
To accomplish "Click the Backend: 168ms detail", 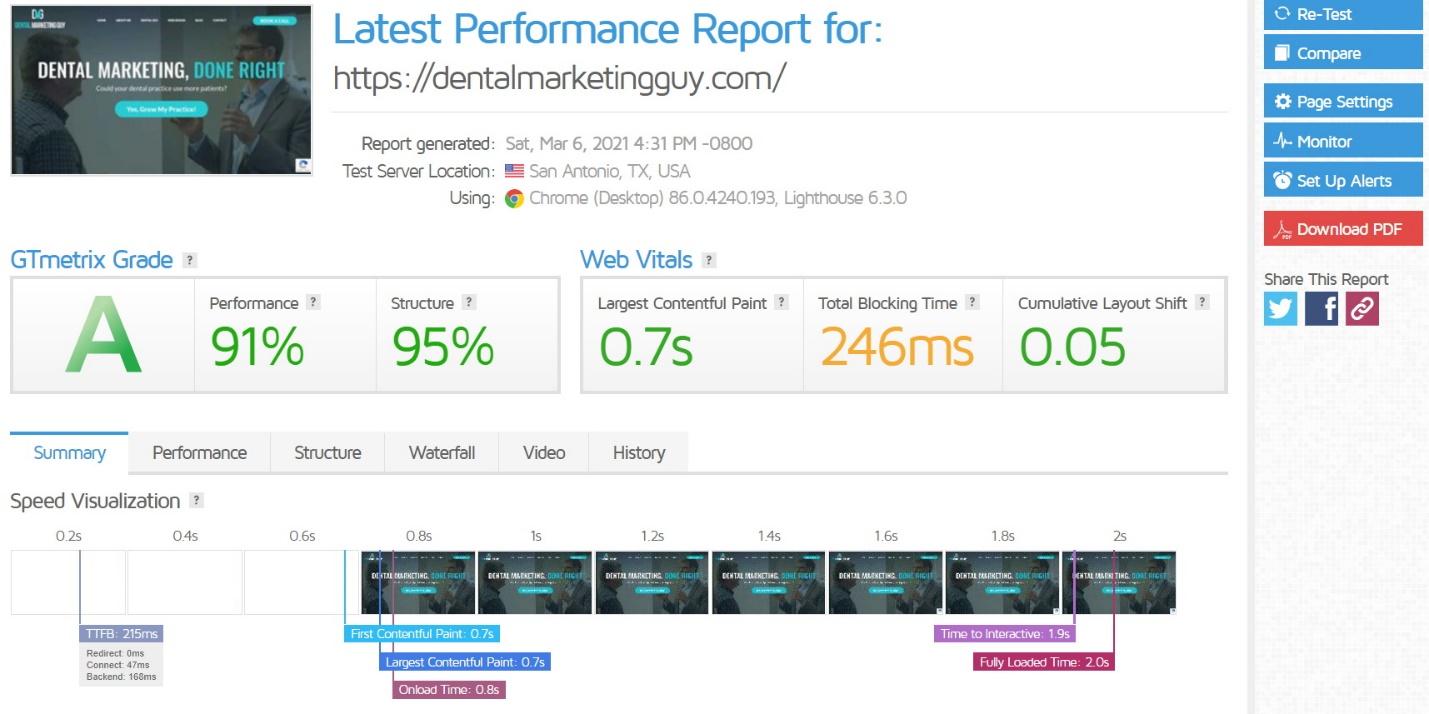I will pyautogui.click(x=121, y=677).
